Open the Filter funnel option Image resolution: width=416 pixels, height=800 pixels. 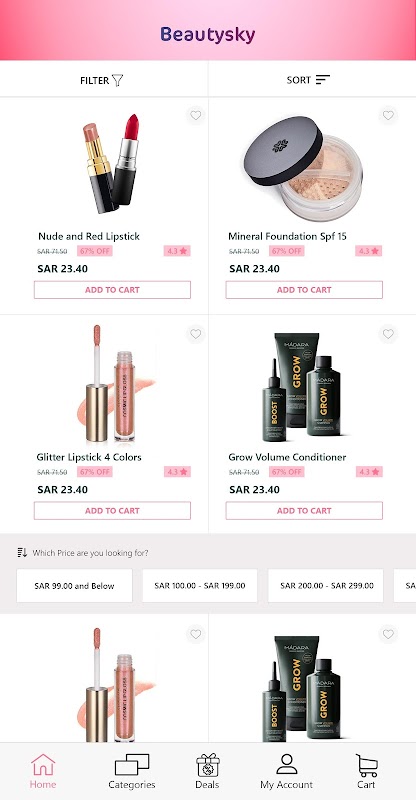coord(102,80)
